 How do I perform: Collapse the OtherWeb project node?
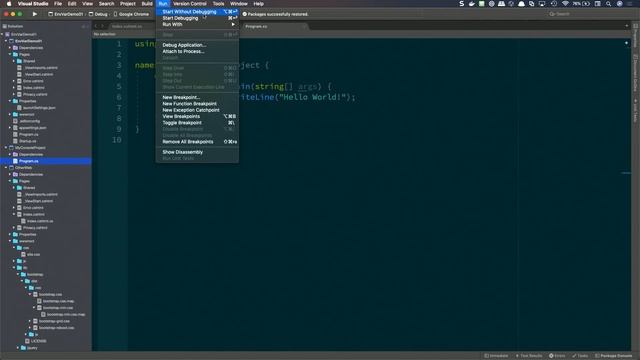pos(6,167)
